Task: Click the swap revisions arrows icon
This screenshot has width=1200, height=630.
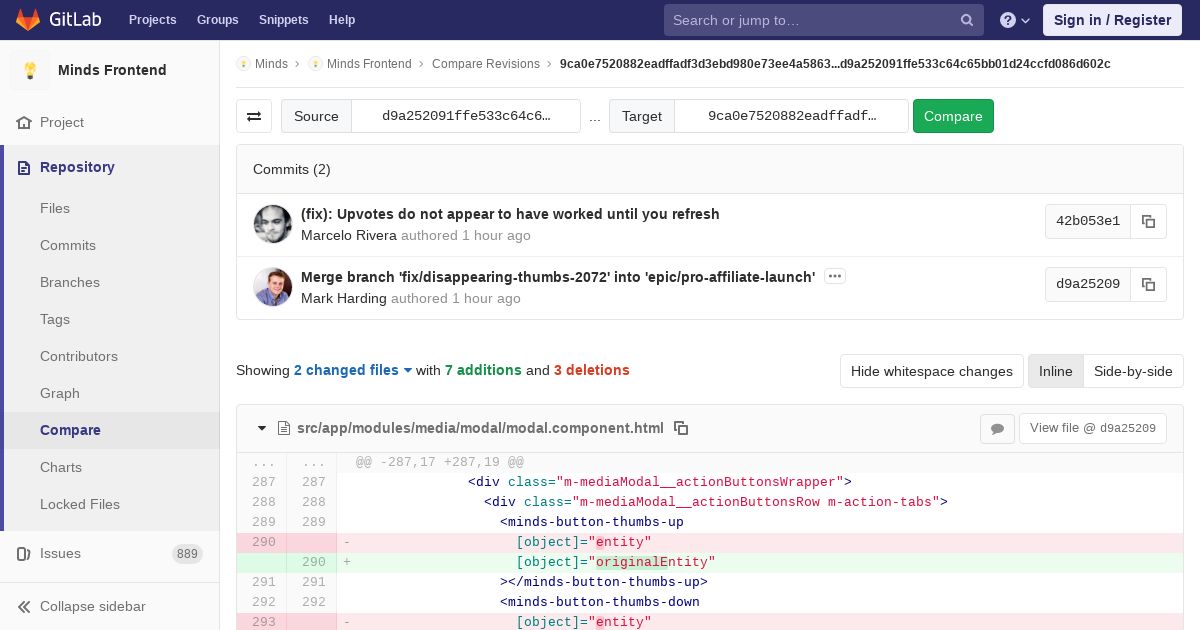Action: [x=254, y=116]
